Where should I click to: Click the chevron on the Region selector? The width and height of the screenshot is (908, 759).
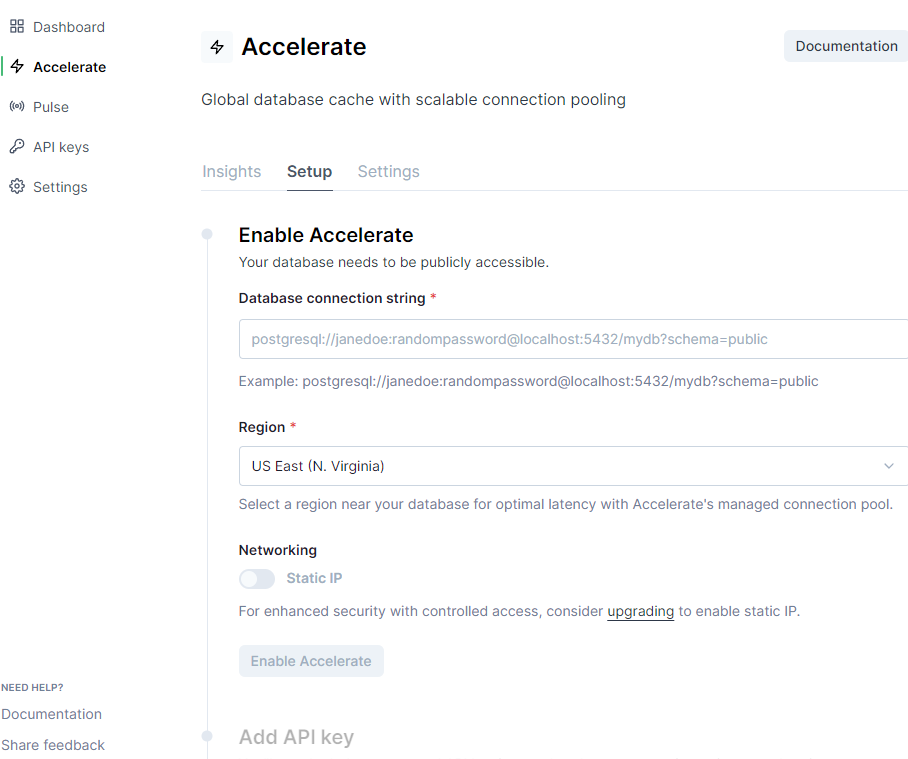point(890,466)
